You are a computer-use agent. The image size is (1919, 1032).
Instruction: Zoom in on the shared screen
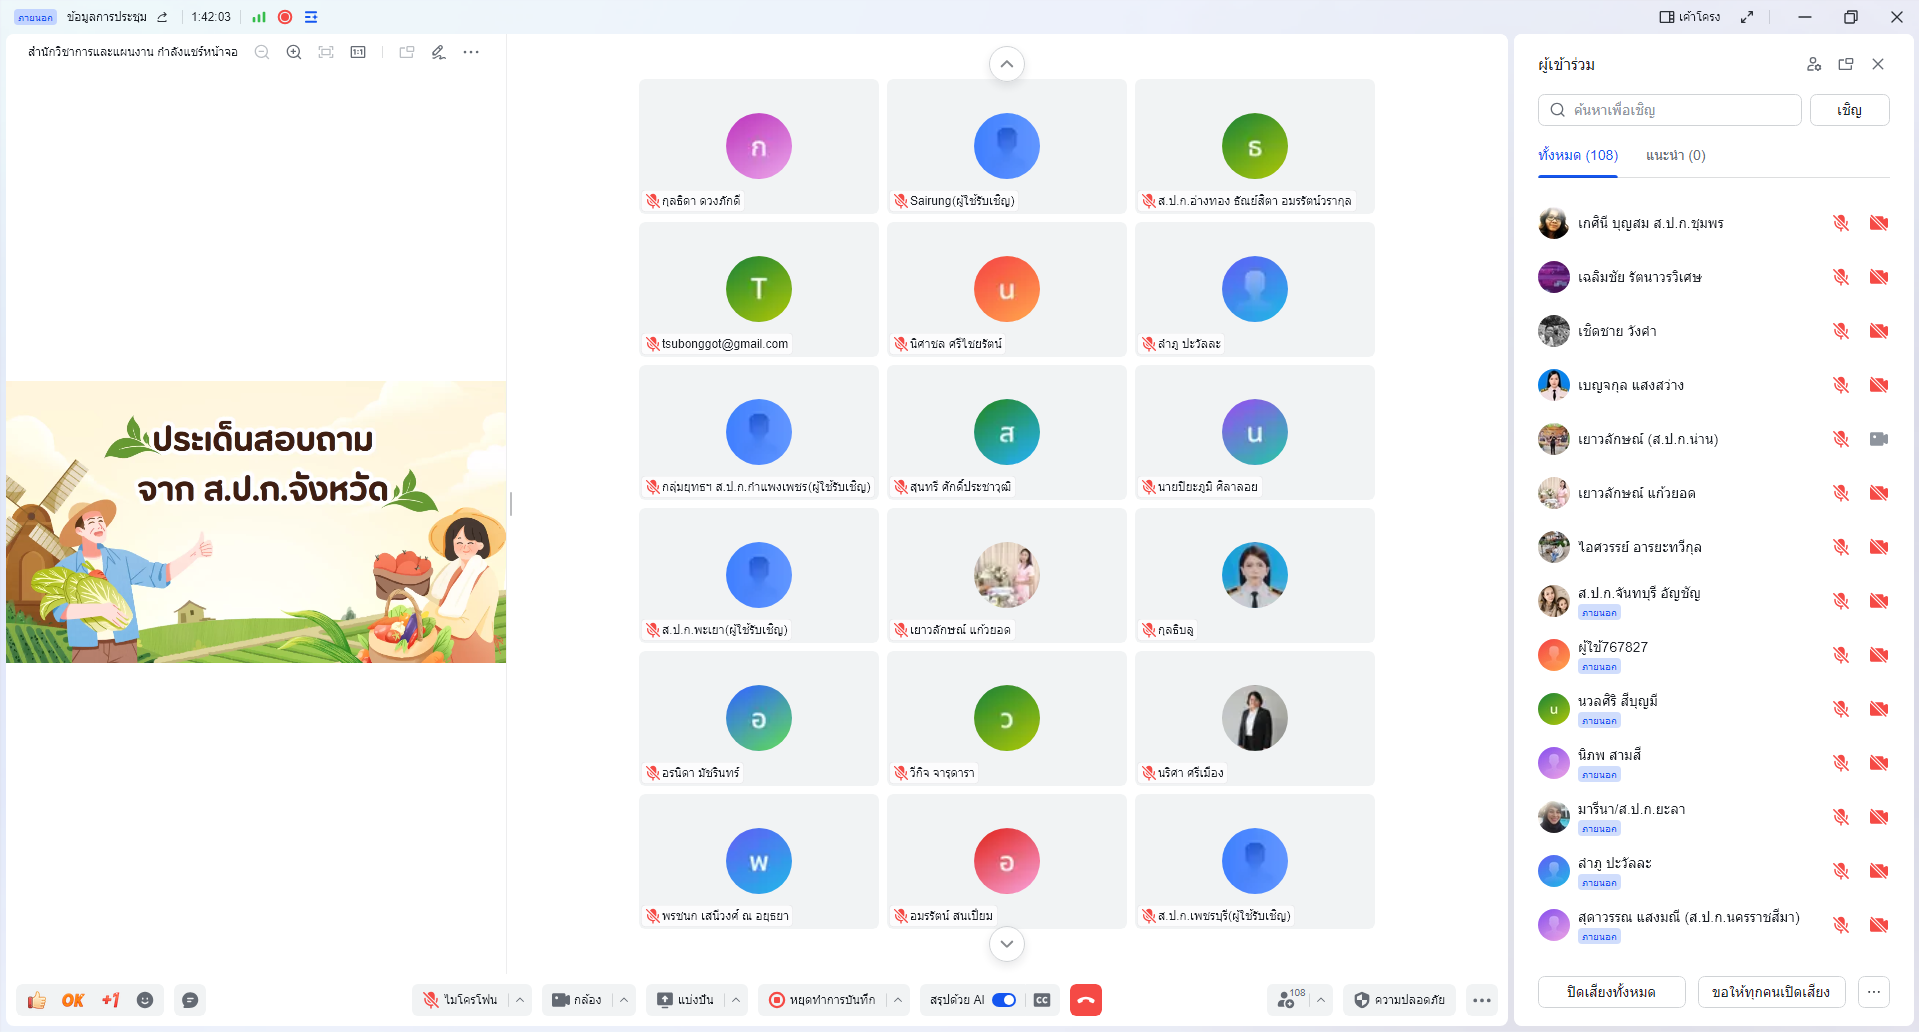pyautogui.click(x=294, y=52)
